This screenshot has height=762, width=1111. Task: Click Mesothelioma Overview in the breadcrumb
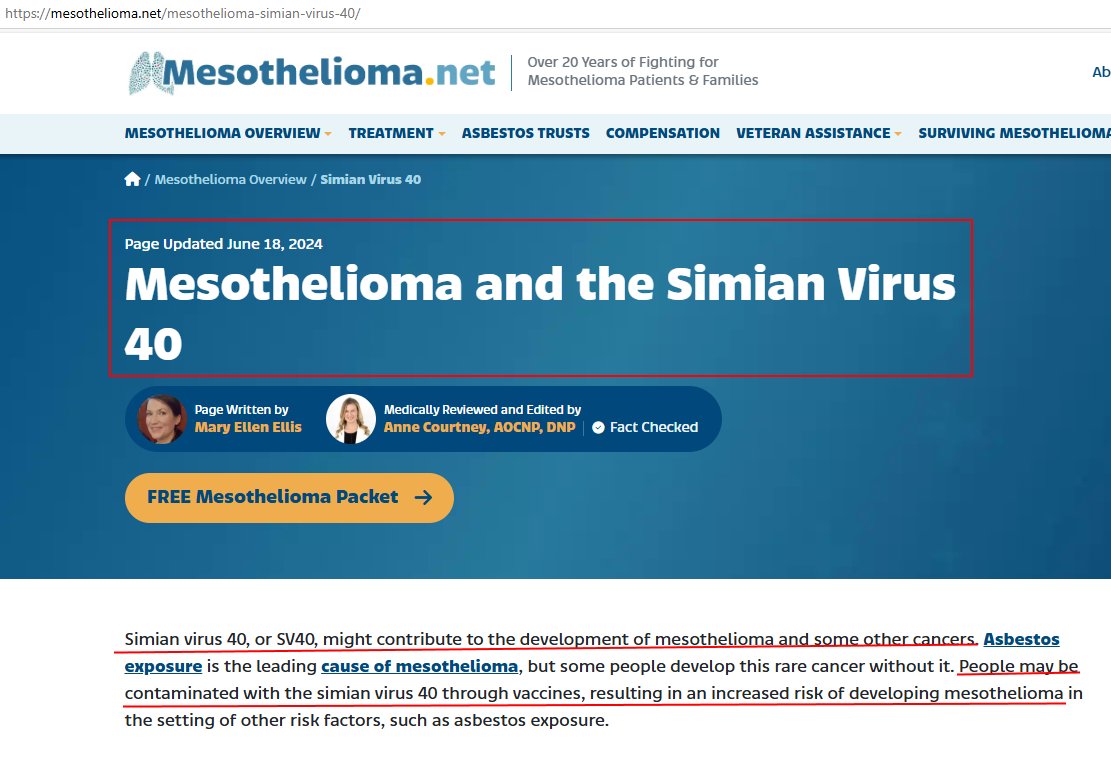click(231, 179)
